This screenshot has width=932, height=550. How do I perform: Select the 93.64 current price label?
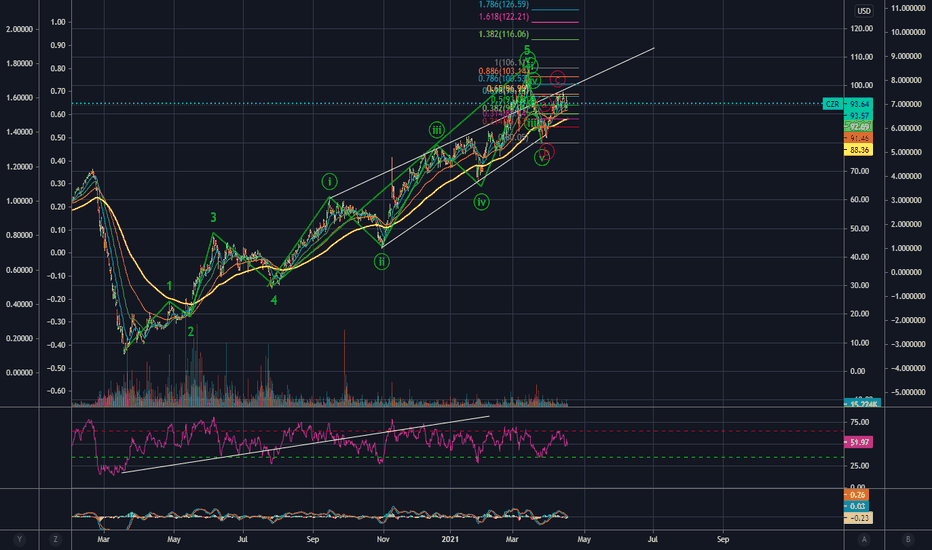[859, 104]
